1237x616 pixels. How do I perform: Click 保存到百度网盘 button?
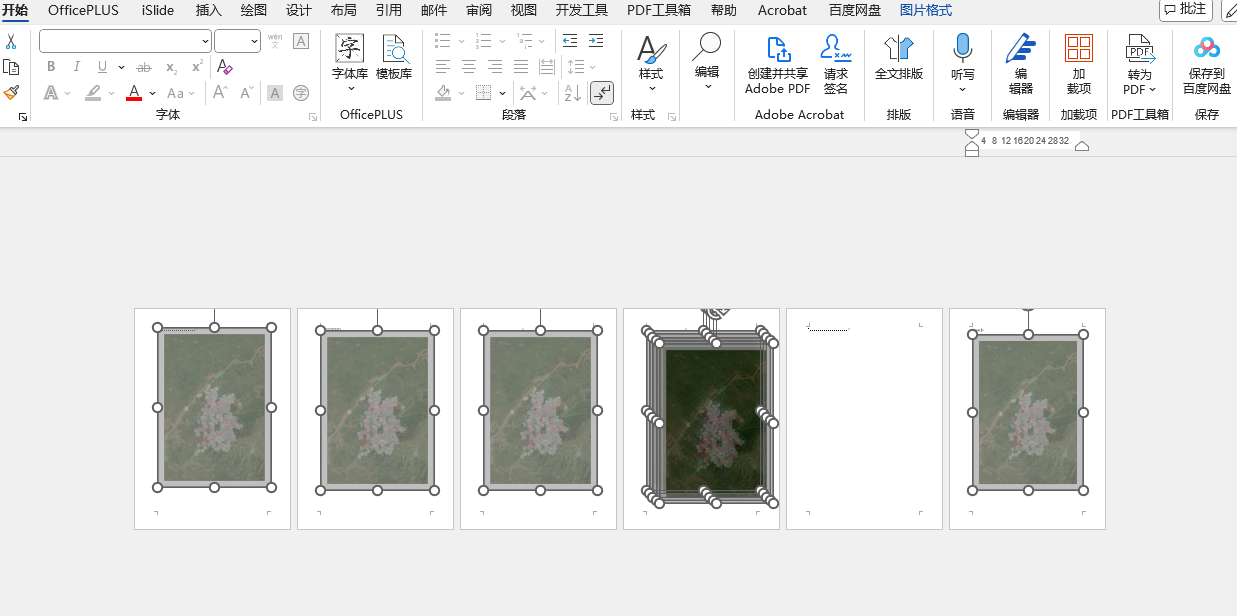pos(1207,65)
